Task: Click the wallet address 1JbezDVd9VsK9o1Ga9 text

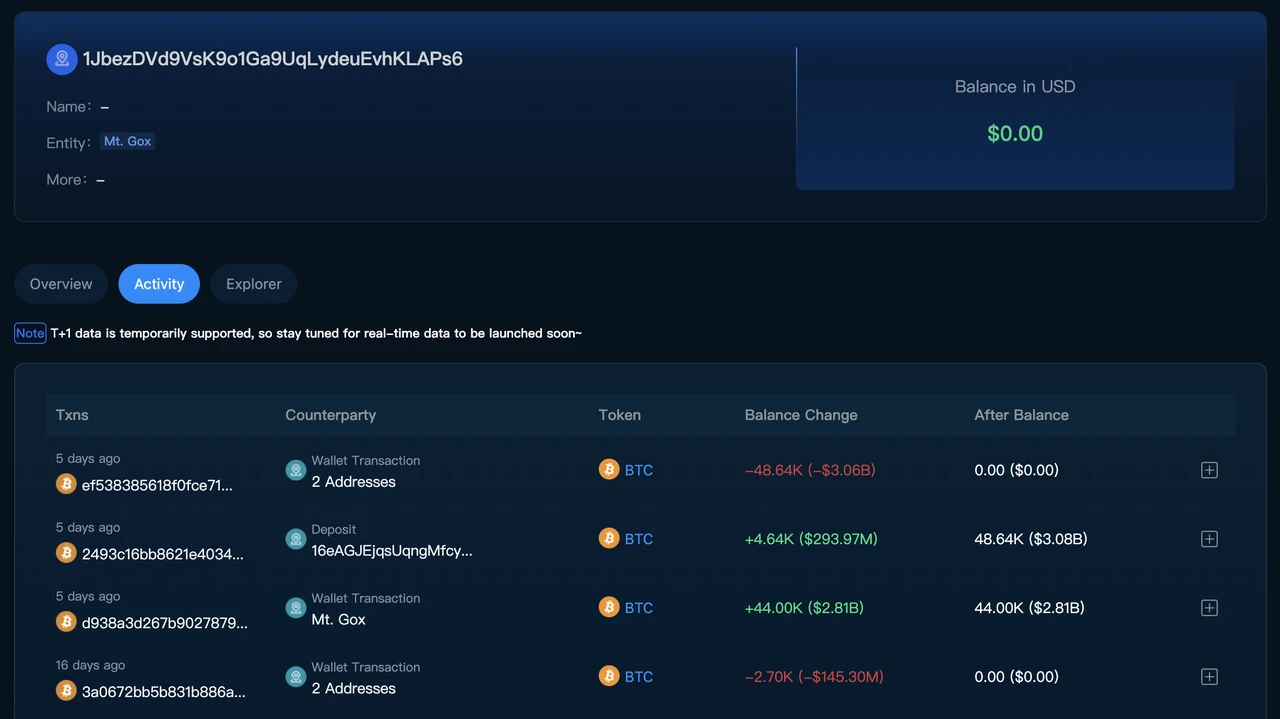Action: (x=272, y=59)
